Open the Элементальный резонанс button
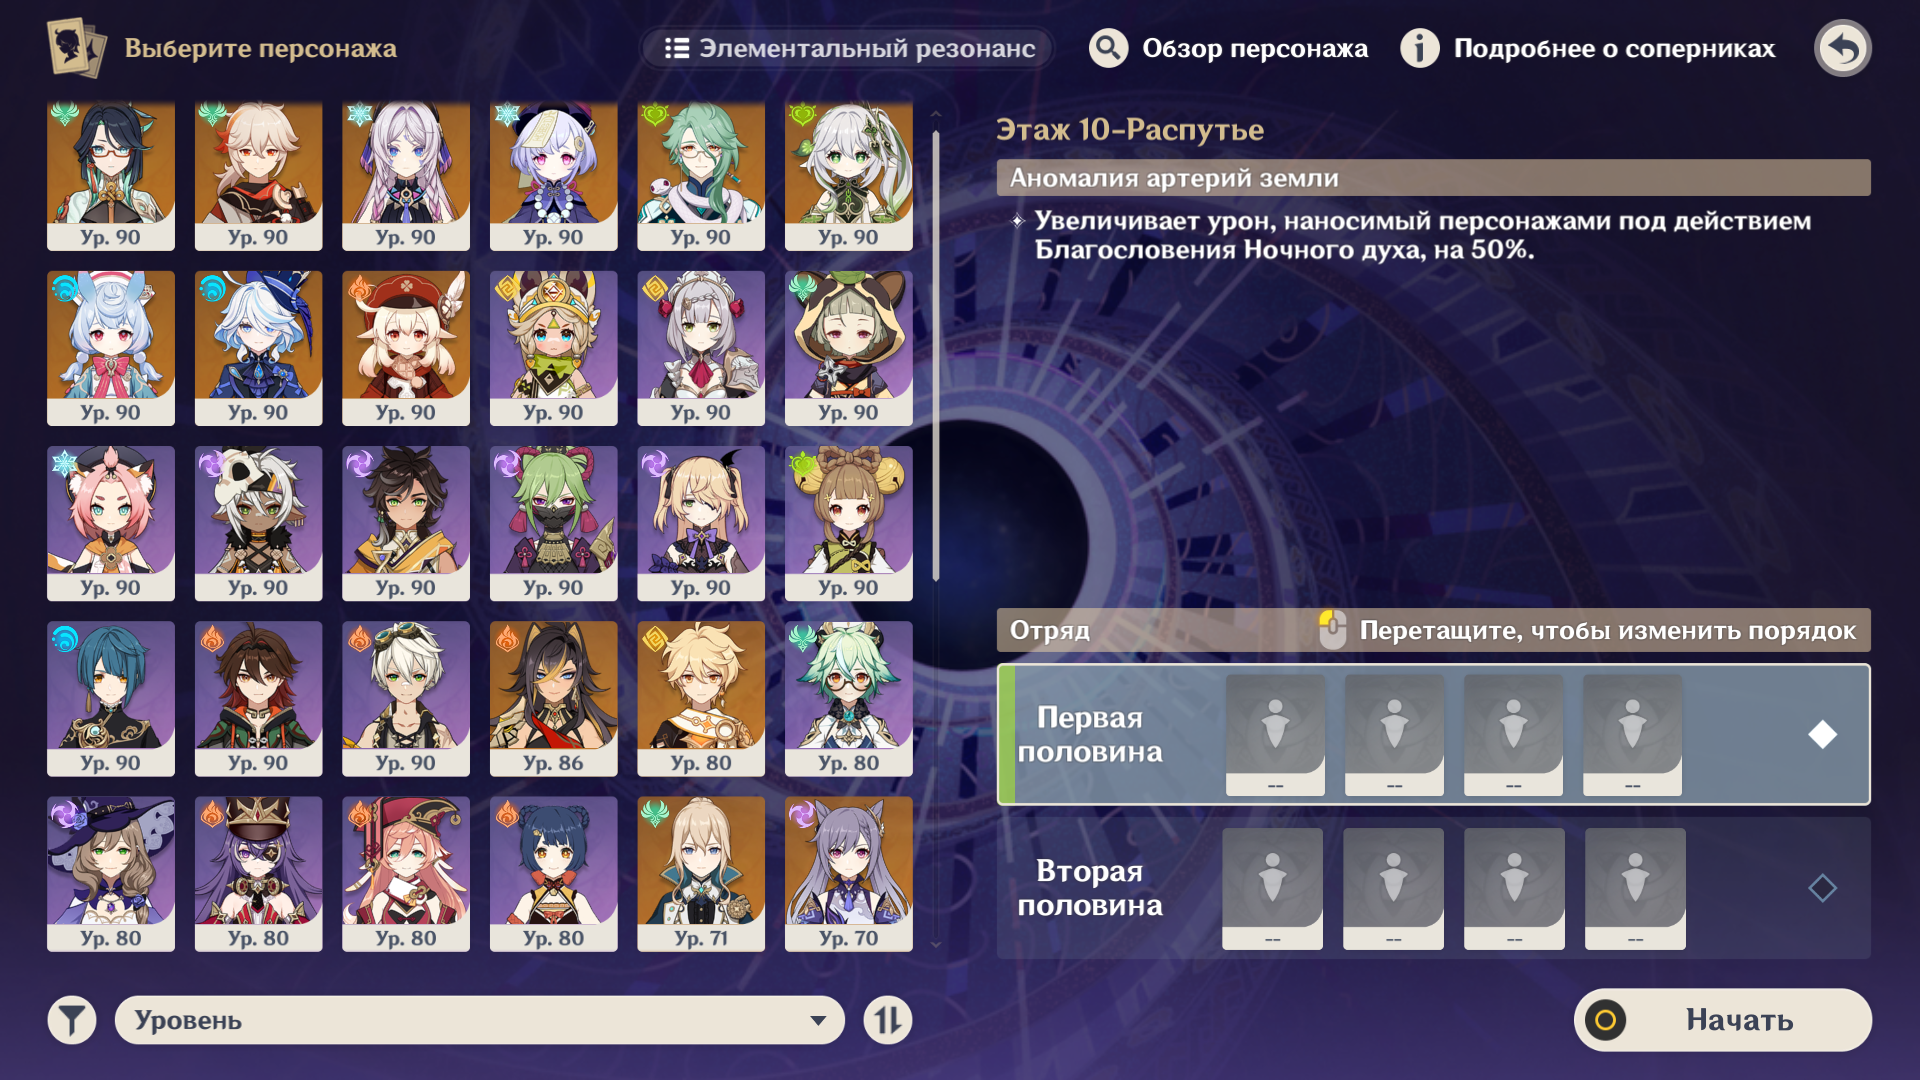Screen dimensions: 1920x1080 (x=846, y=48)
